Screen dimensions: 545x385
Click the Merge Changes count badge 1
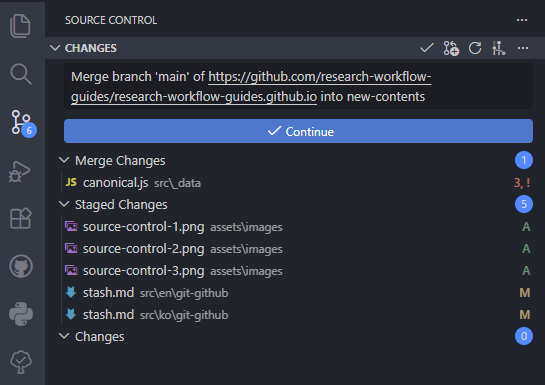tap(524, 160)
